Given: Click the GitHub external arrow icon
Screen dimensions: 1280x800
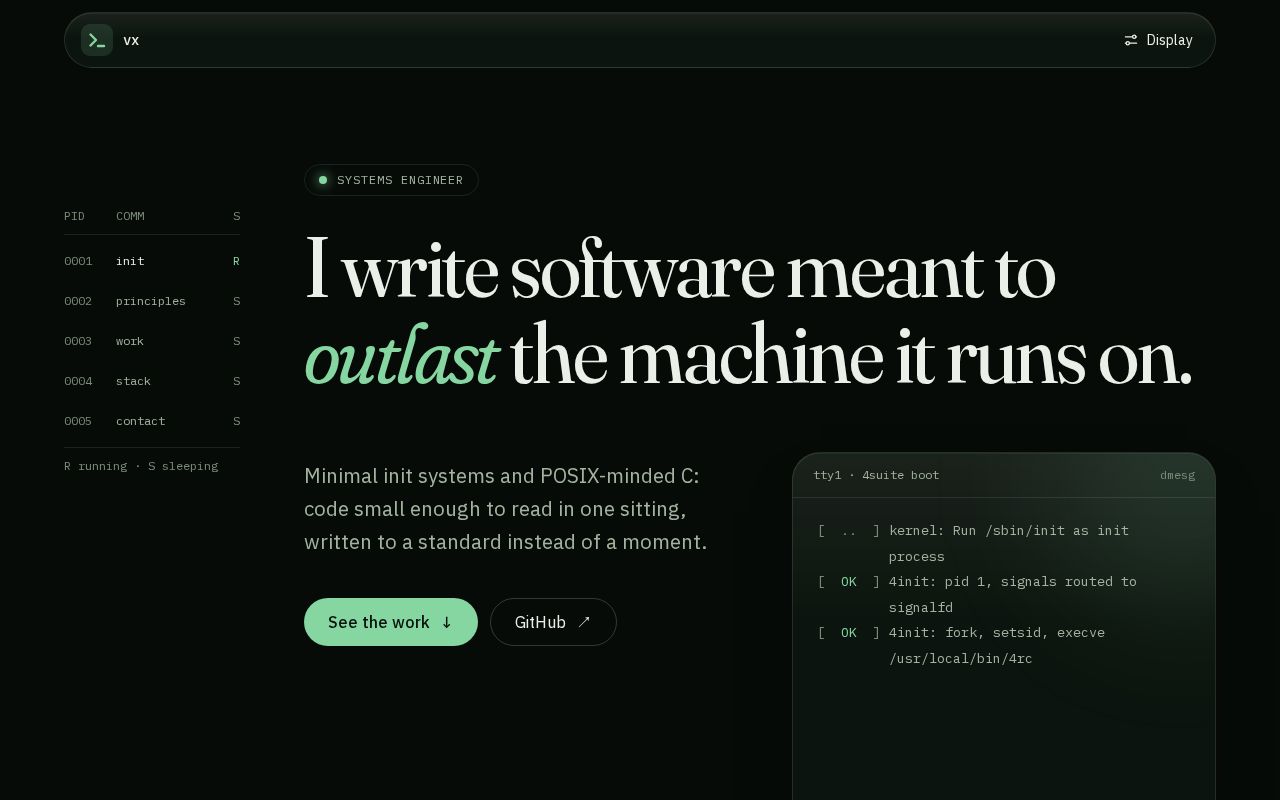Looking at the screenshot, I should pos(585,621).
